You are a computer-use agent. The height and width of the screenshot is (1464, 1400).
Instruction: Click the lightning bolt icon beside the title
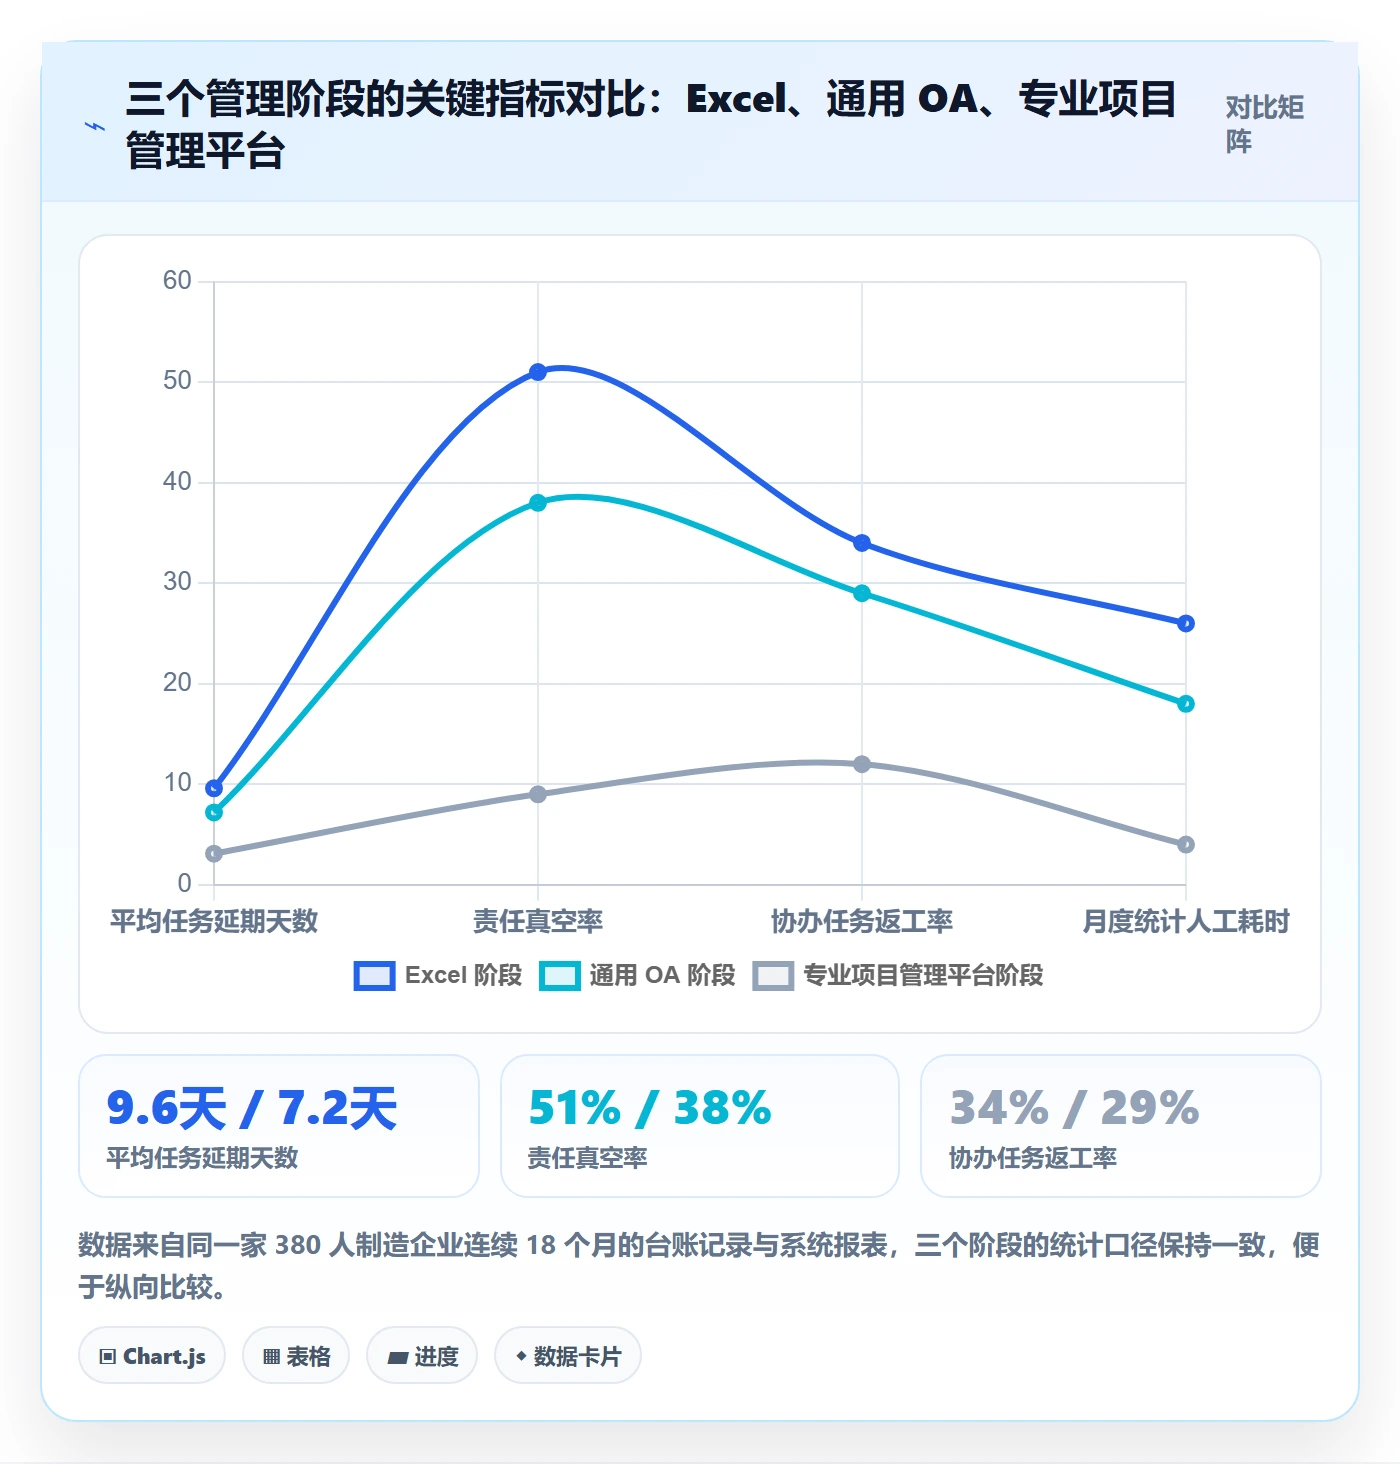click(x=95, y=126)
